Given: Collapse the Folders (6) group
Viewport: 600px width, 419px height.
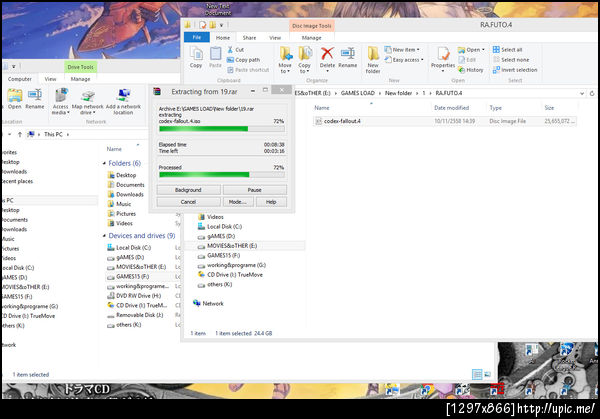Looking at the screenshot, I should click(x=104, y=163).
